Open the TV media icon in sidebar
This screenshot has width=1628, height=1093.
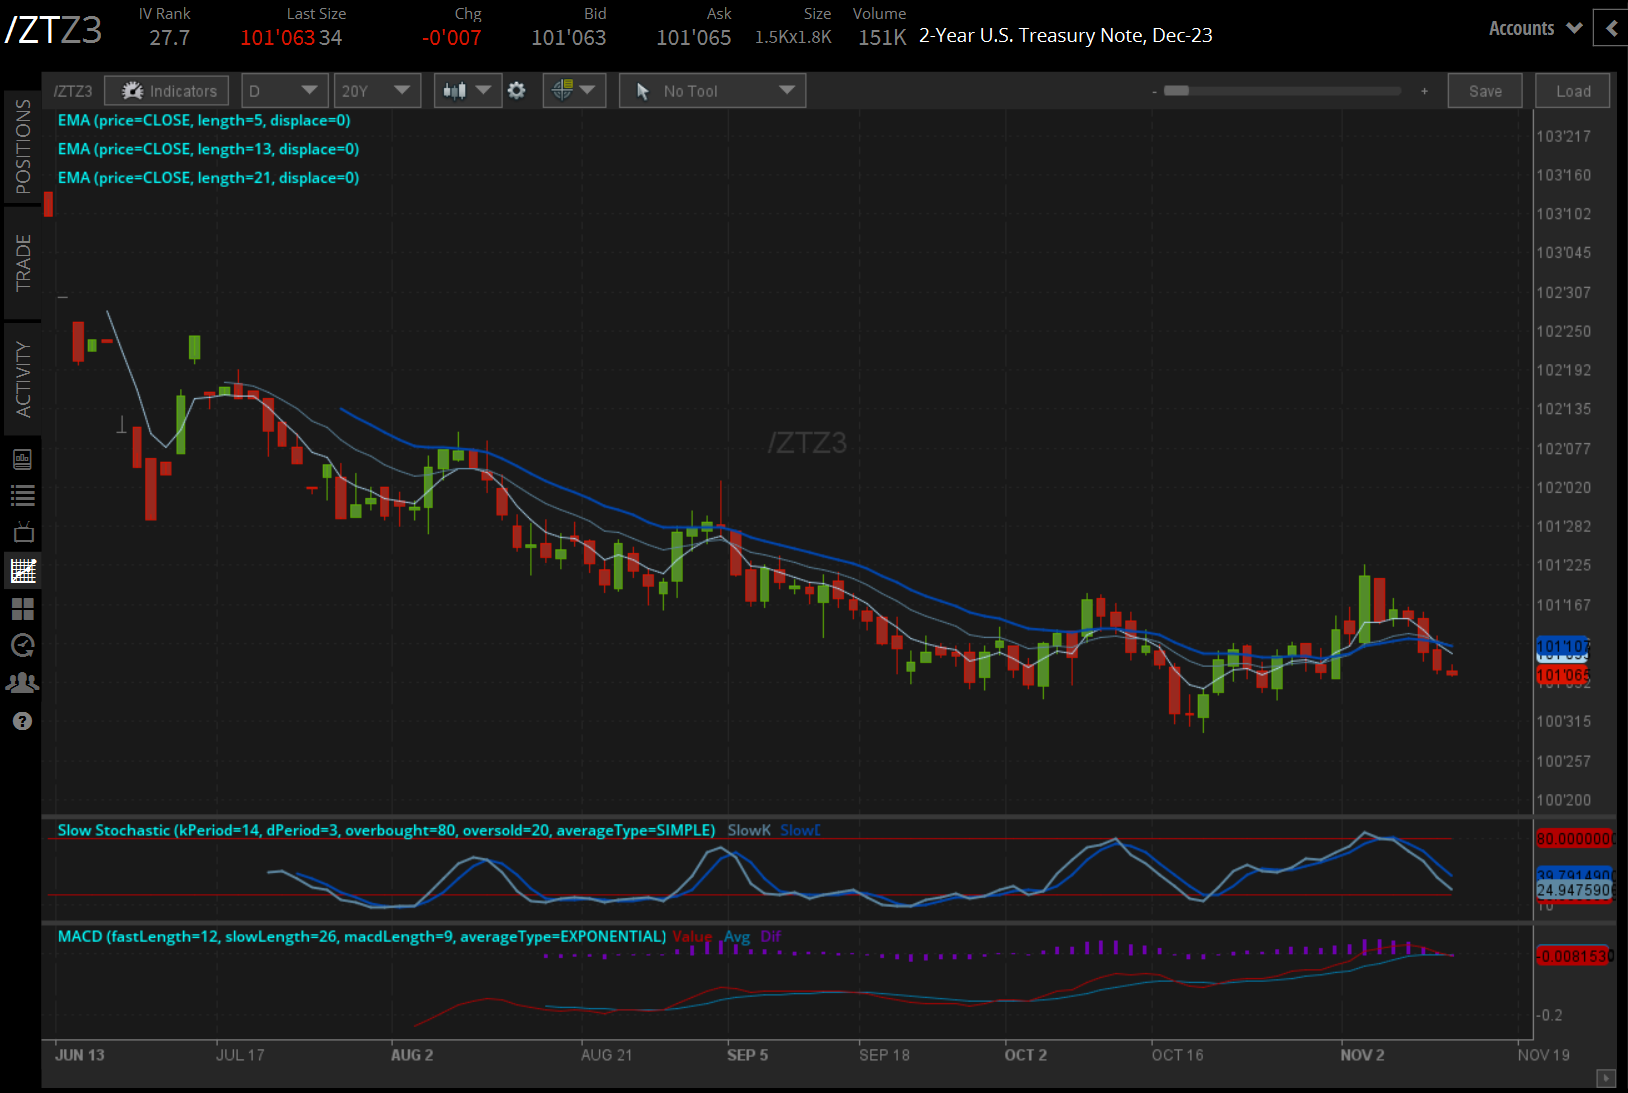[x=22, y=532]
